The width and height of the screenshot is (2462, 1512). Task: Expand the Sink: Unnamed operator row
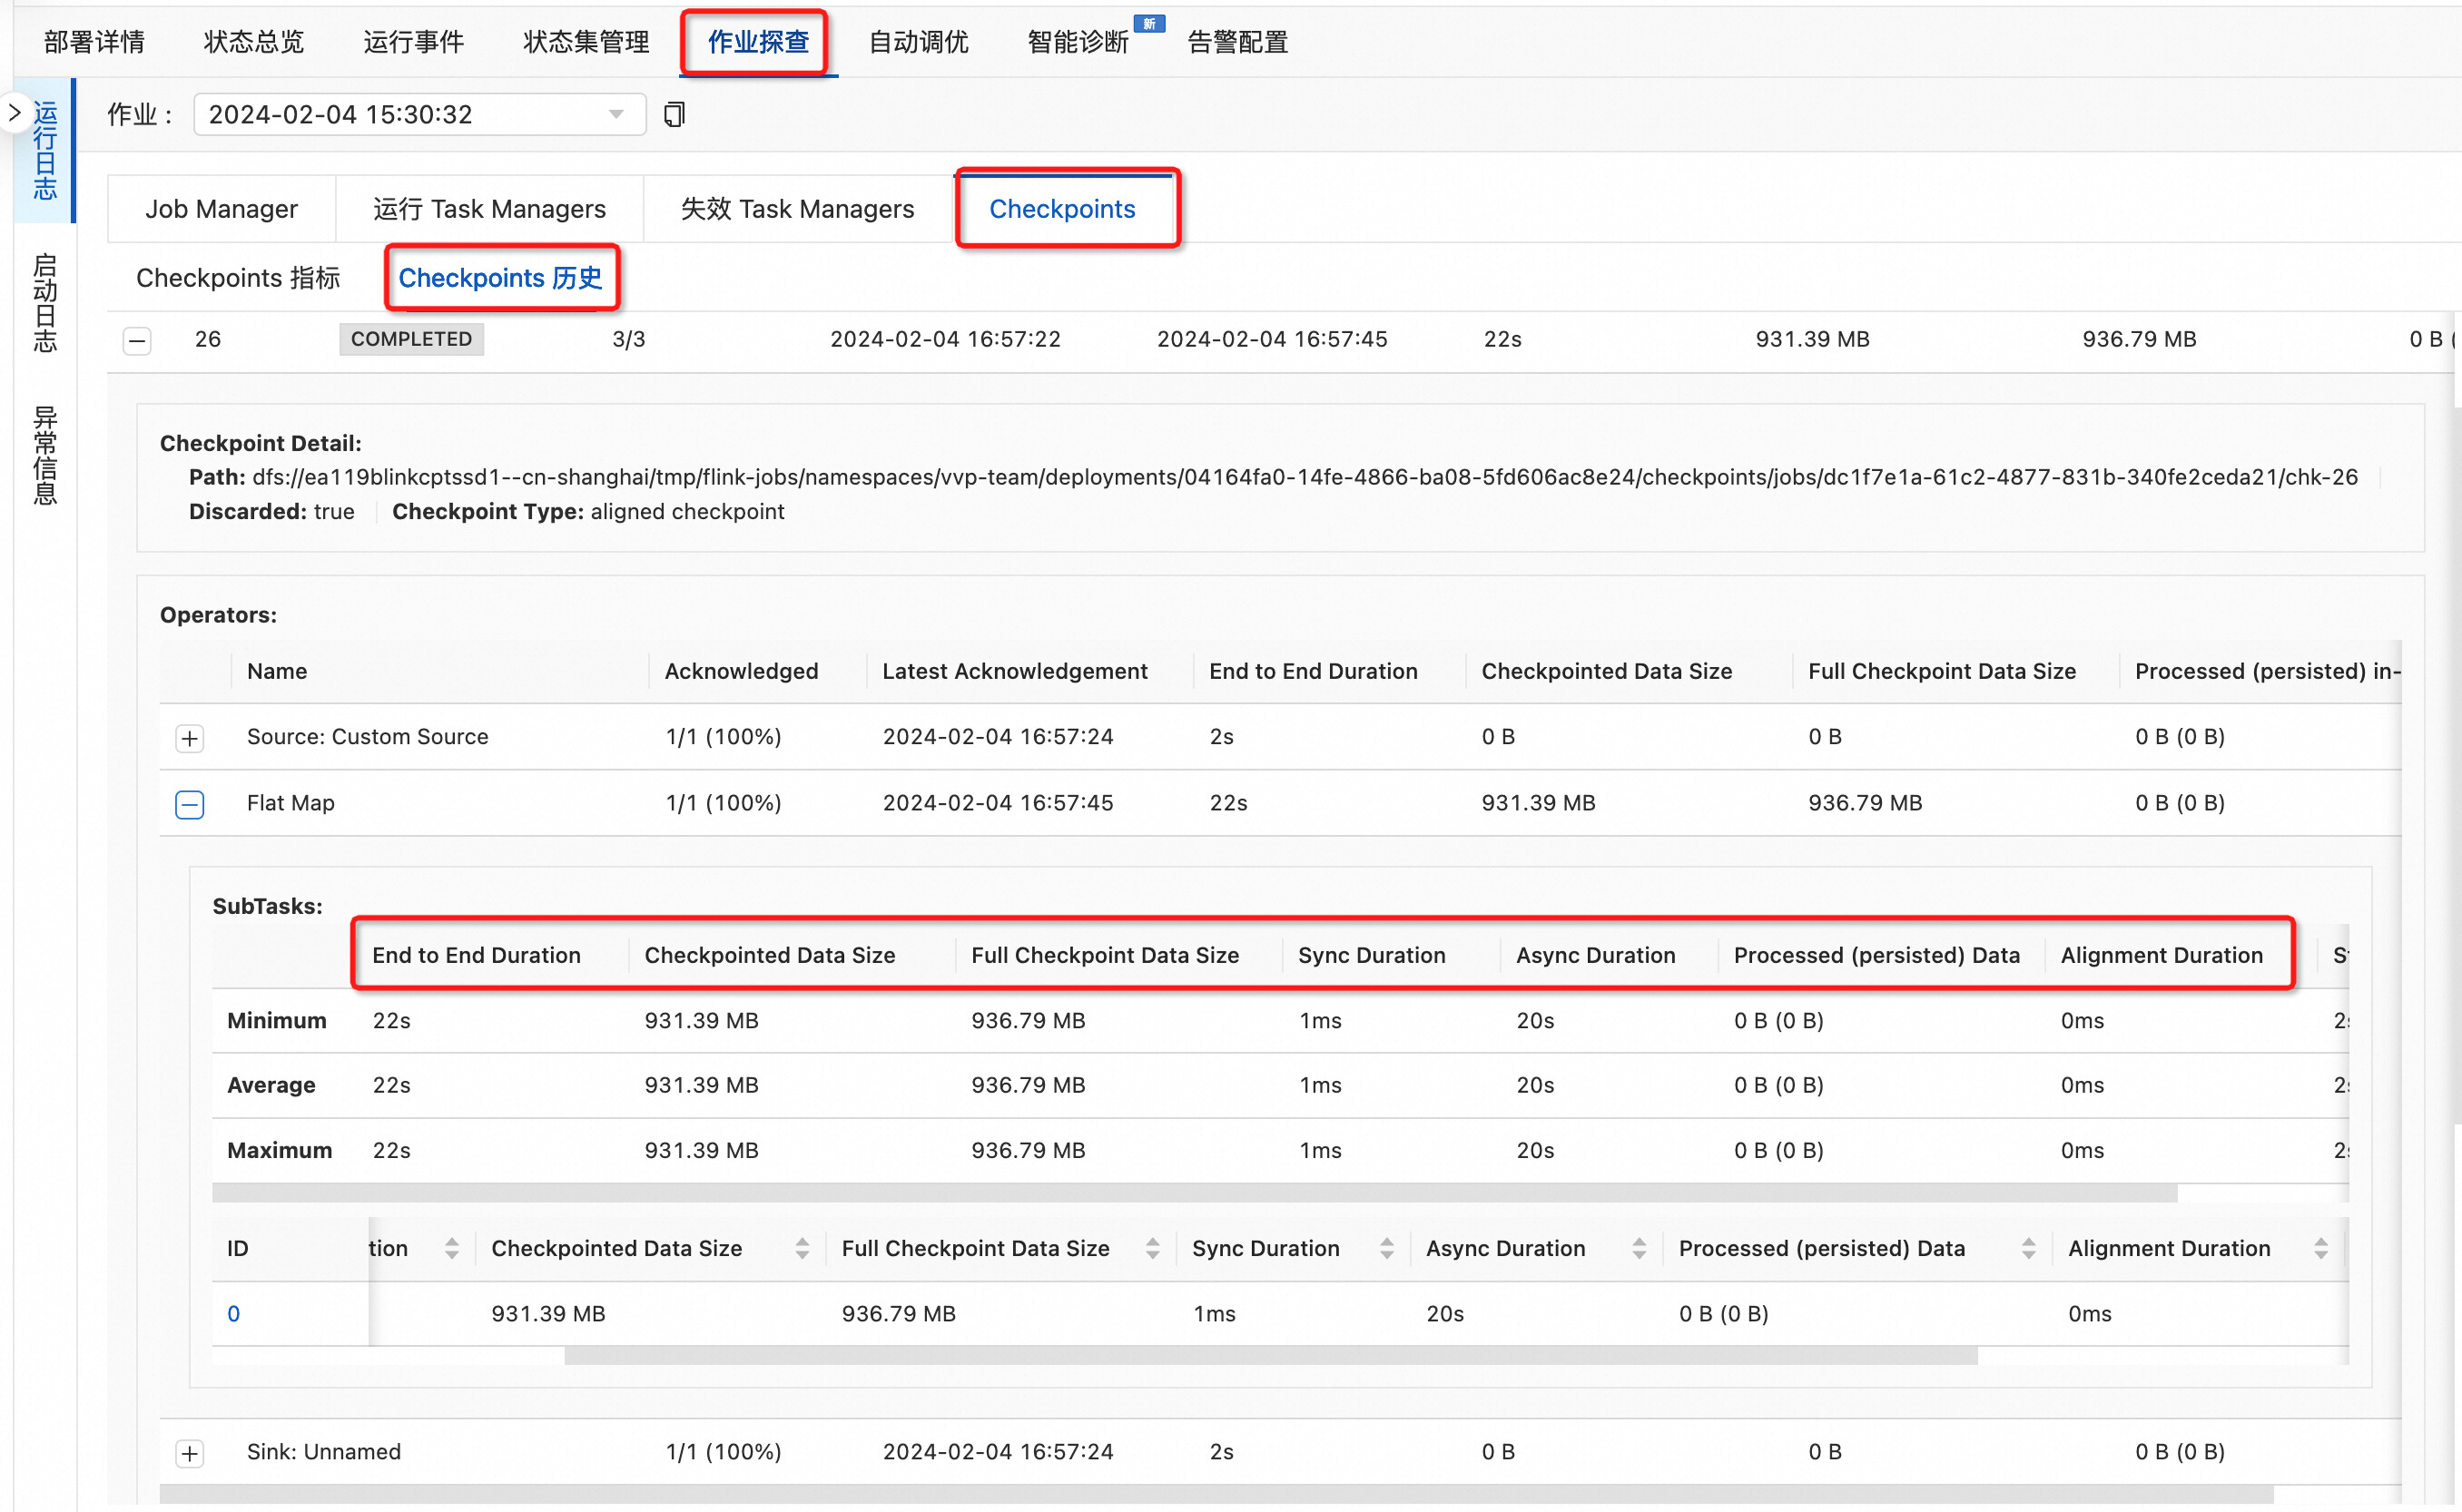pyautogui.click(x=189, y=1453)
